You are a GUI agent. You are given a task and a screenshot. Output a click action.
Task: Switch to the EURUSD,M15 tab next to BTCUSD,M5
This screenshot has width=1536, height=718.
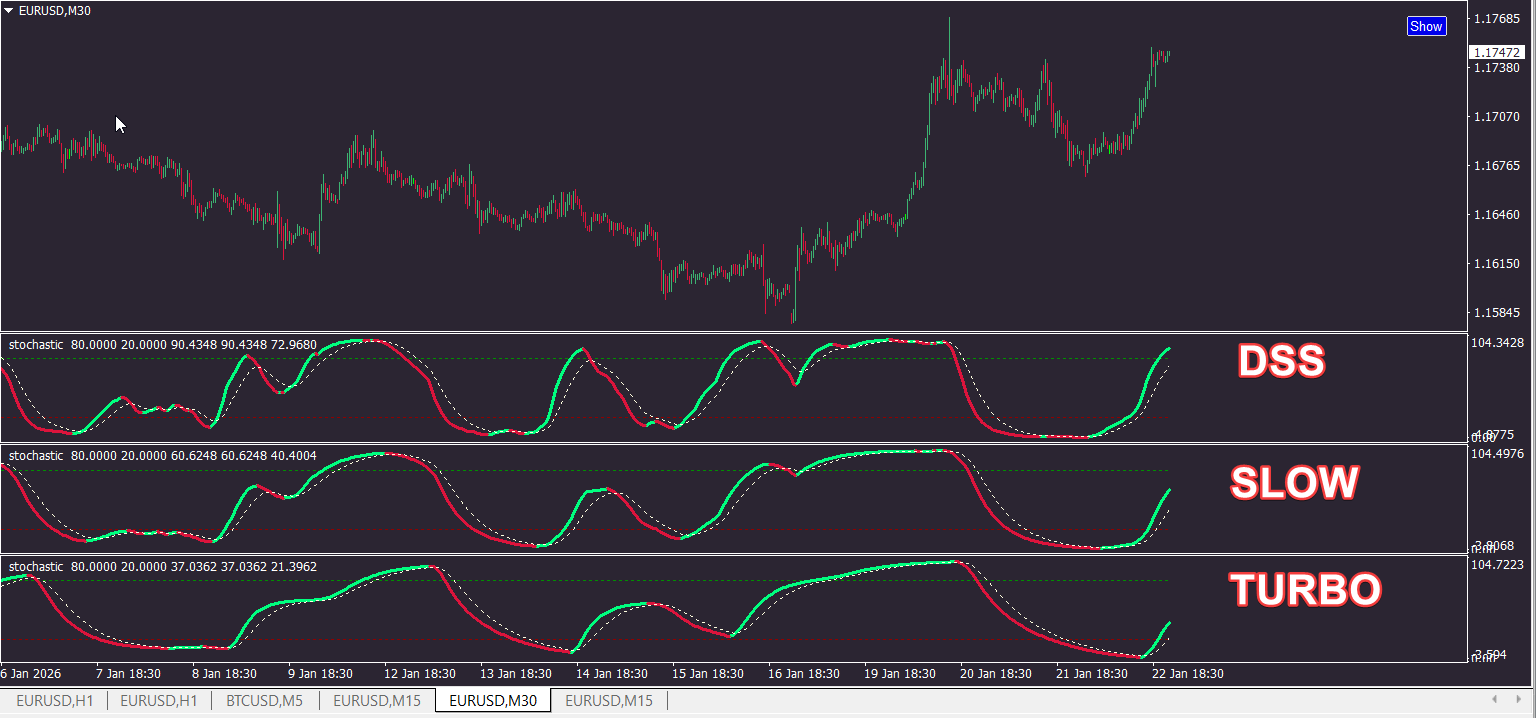point(377,700)
